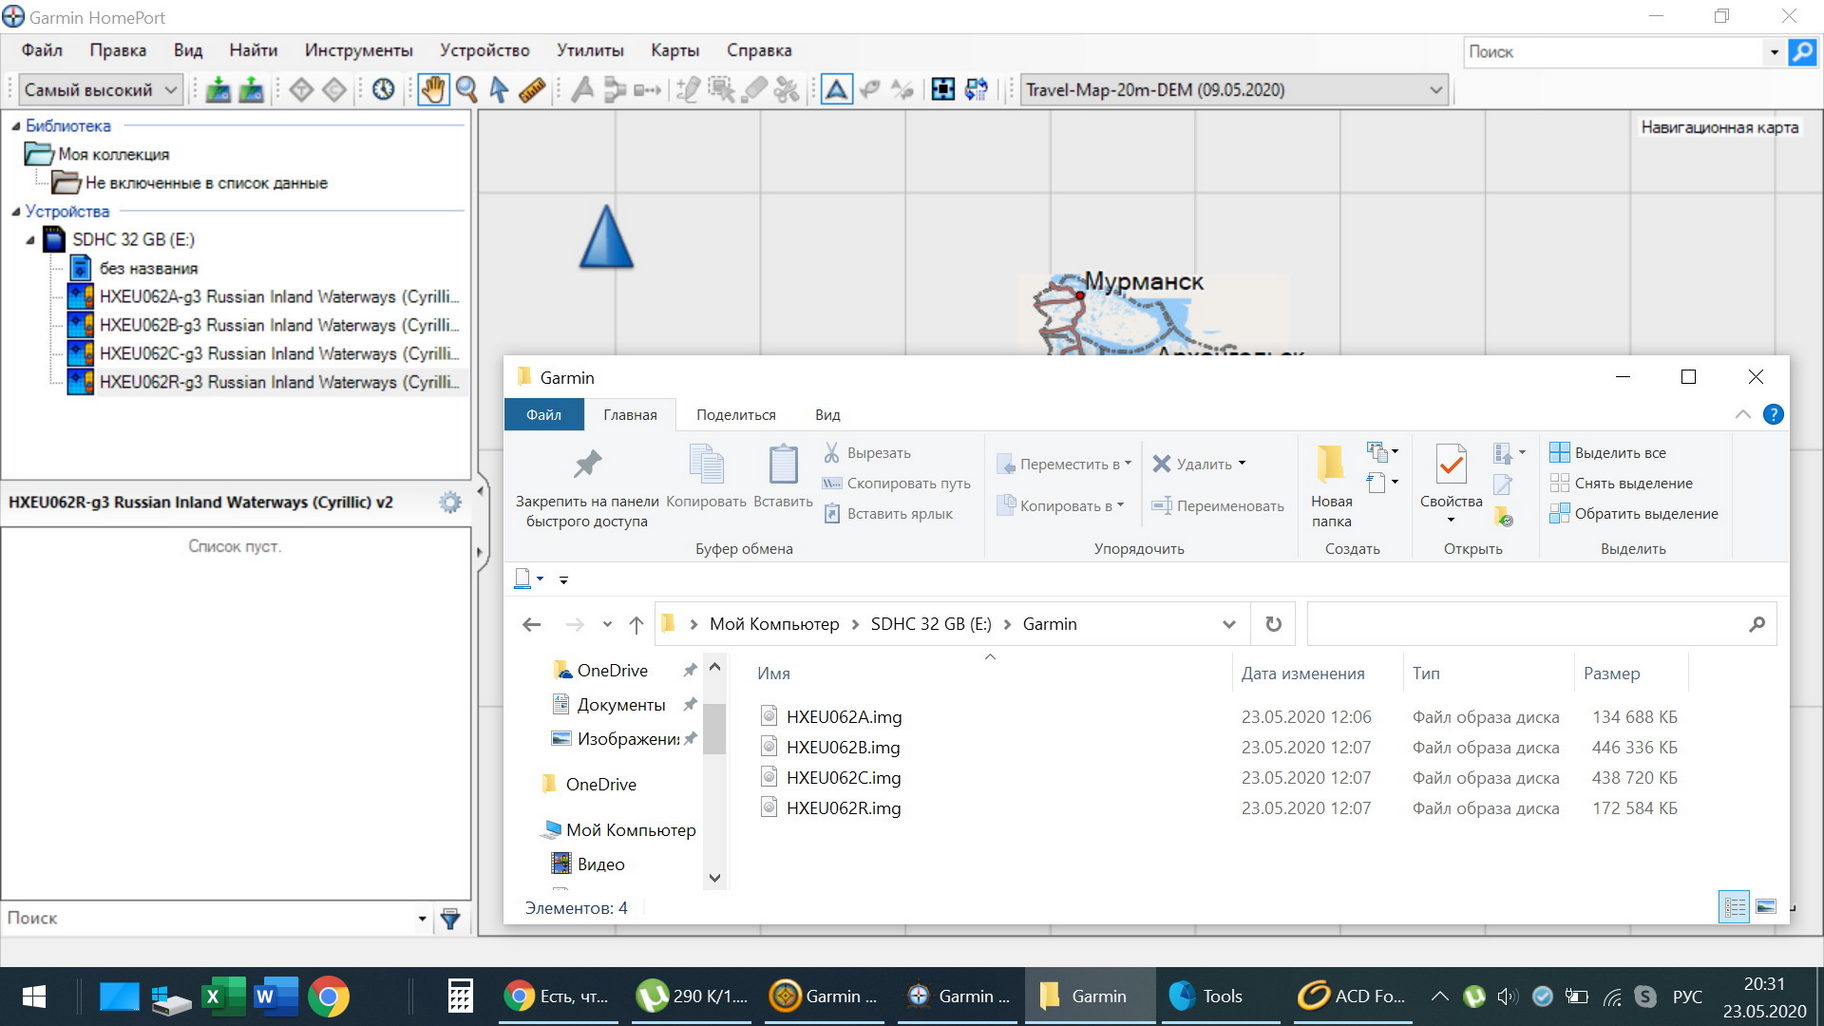Click the fit map to screen icon
The height and width of the screenshot is (1026, 1824).
point(943,90)
